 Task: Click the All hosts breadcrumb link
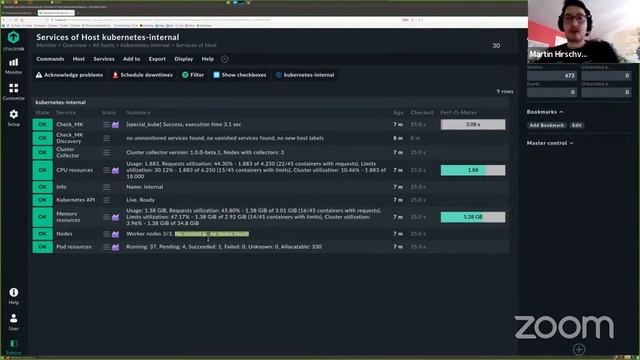coord(103,45)
